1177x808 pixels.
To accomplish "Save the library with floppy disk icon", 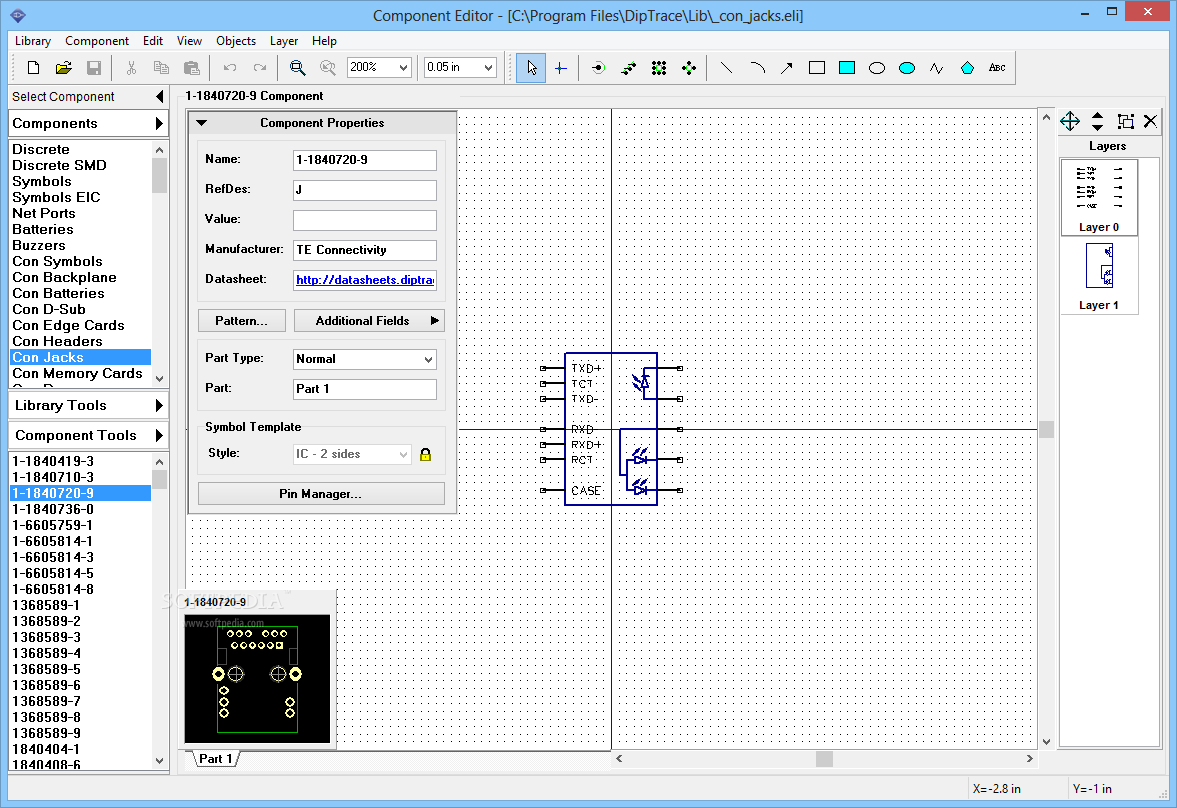I will (x=94, y=68).
